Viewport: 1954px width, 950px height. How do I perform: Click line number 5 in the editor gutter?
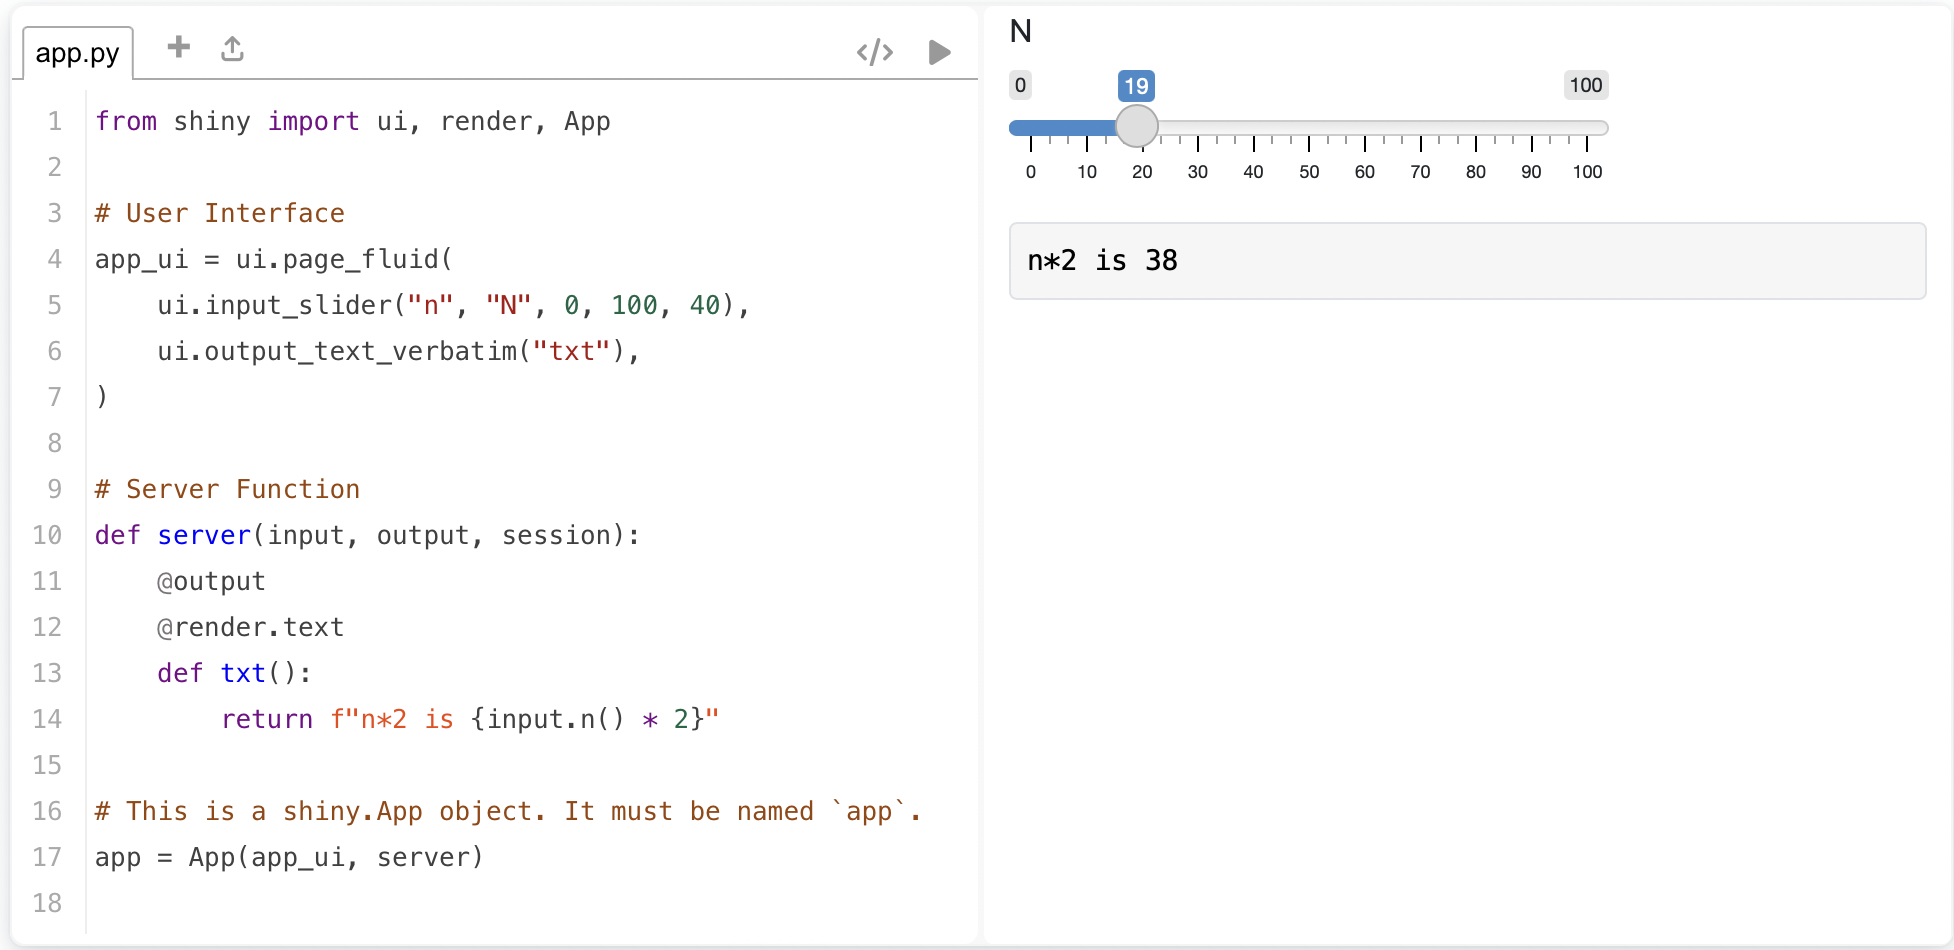[55, 305]
